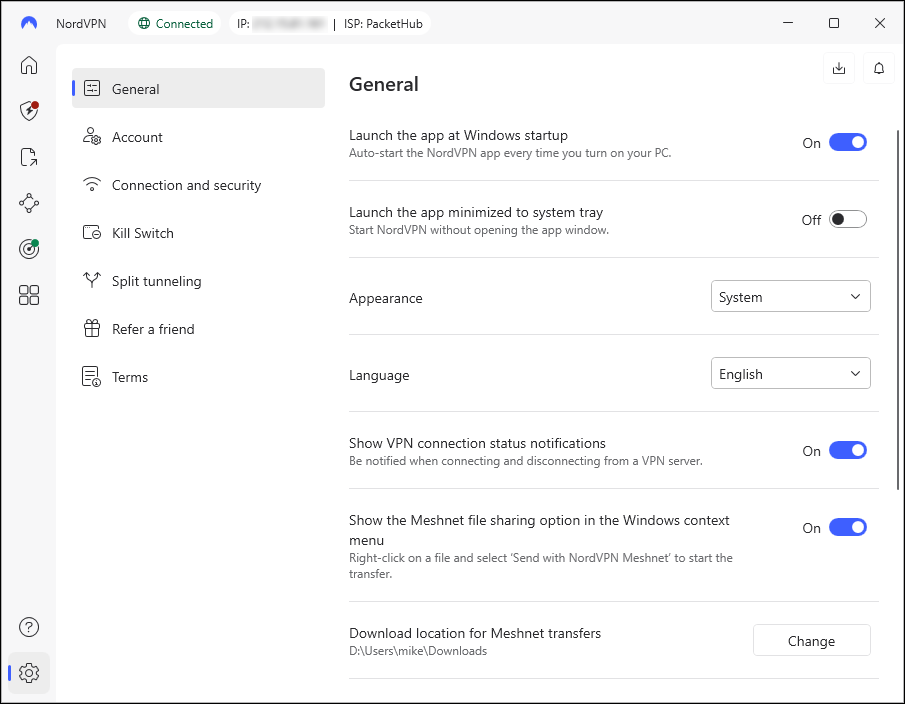Open the Meshnet icon in sidebar
The width and height of the screenshot is (905, 704).
pos(29,203)
